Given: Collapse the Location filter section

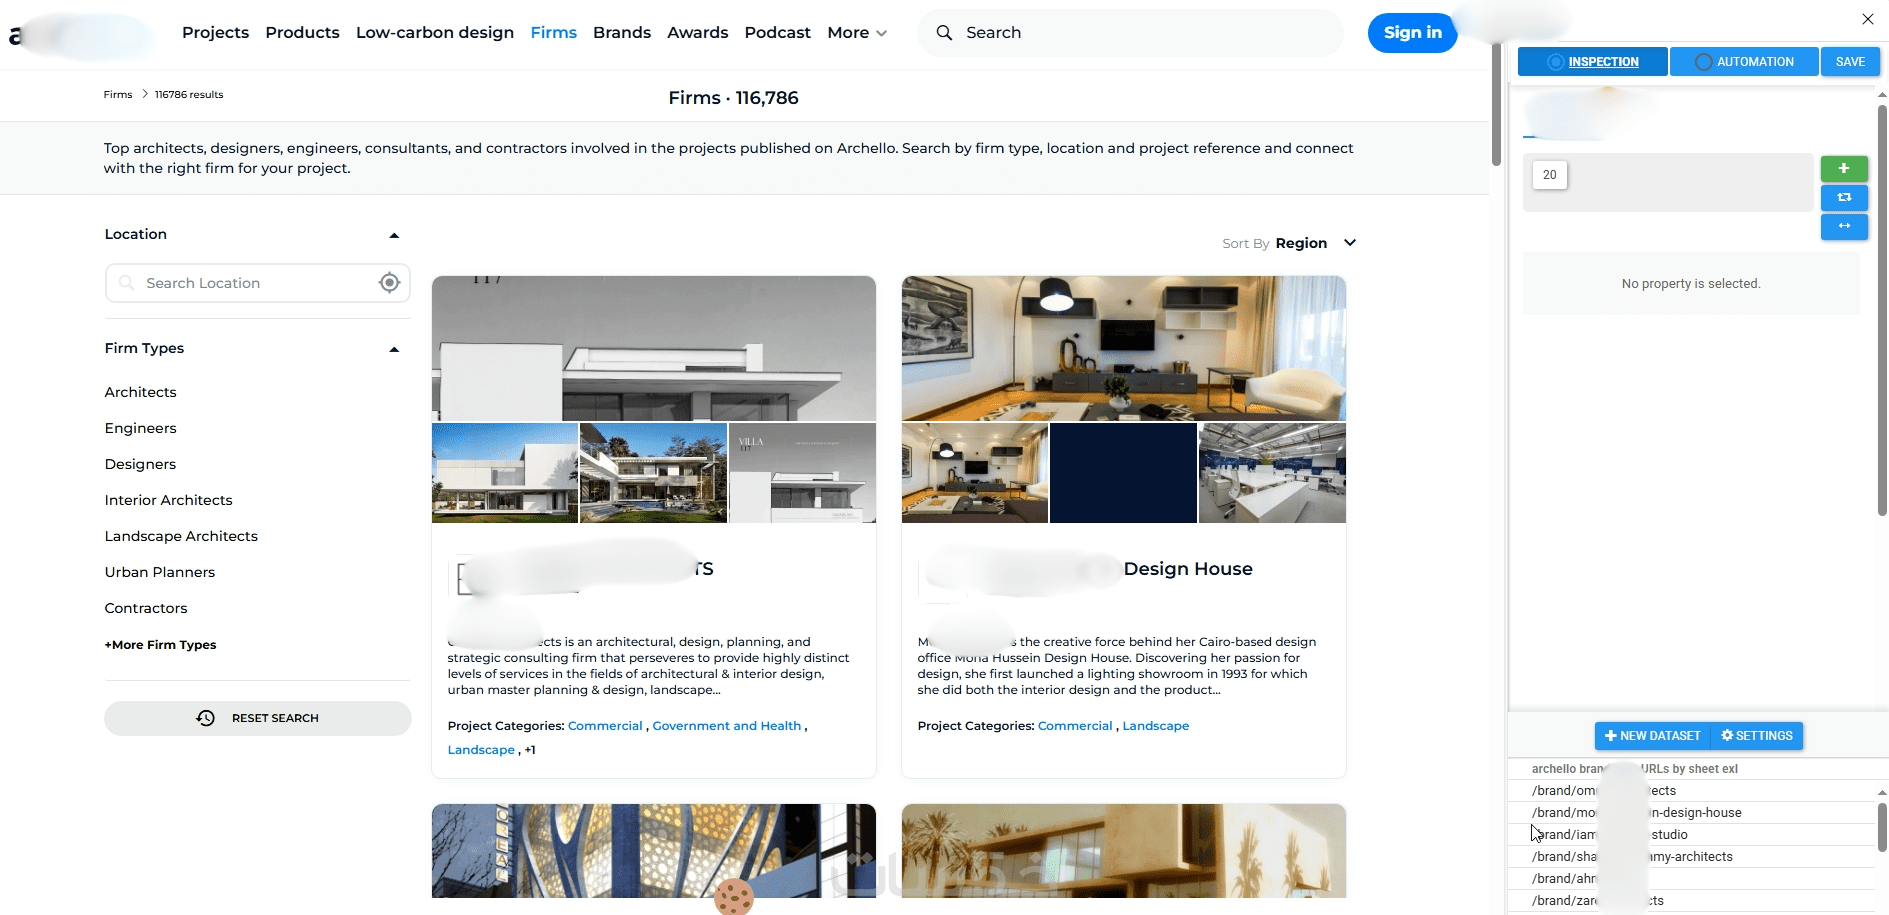Looking at the screenshot, I should [x=394, y=235].
